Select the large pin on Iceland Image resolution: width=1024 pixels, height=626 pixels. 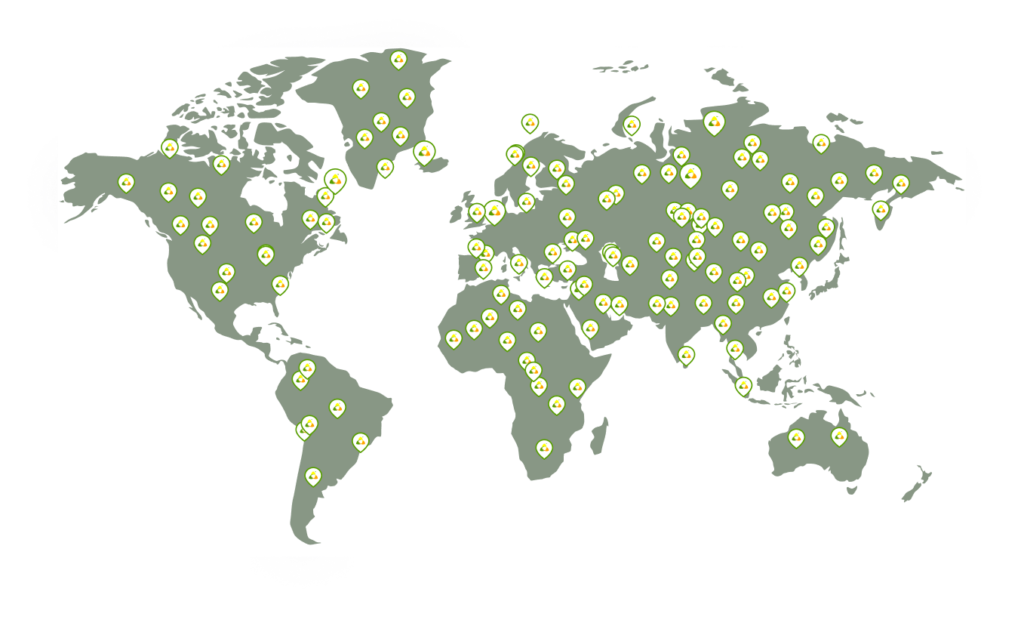pyautogui.click(x=424, y=153)
